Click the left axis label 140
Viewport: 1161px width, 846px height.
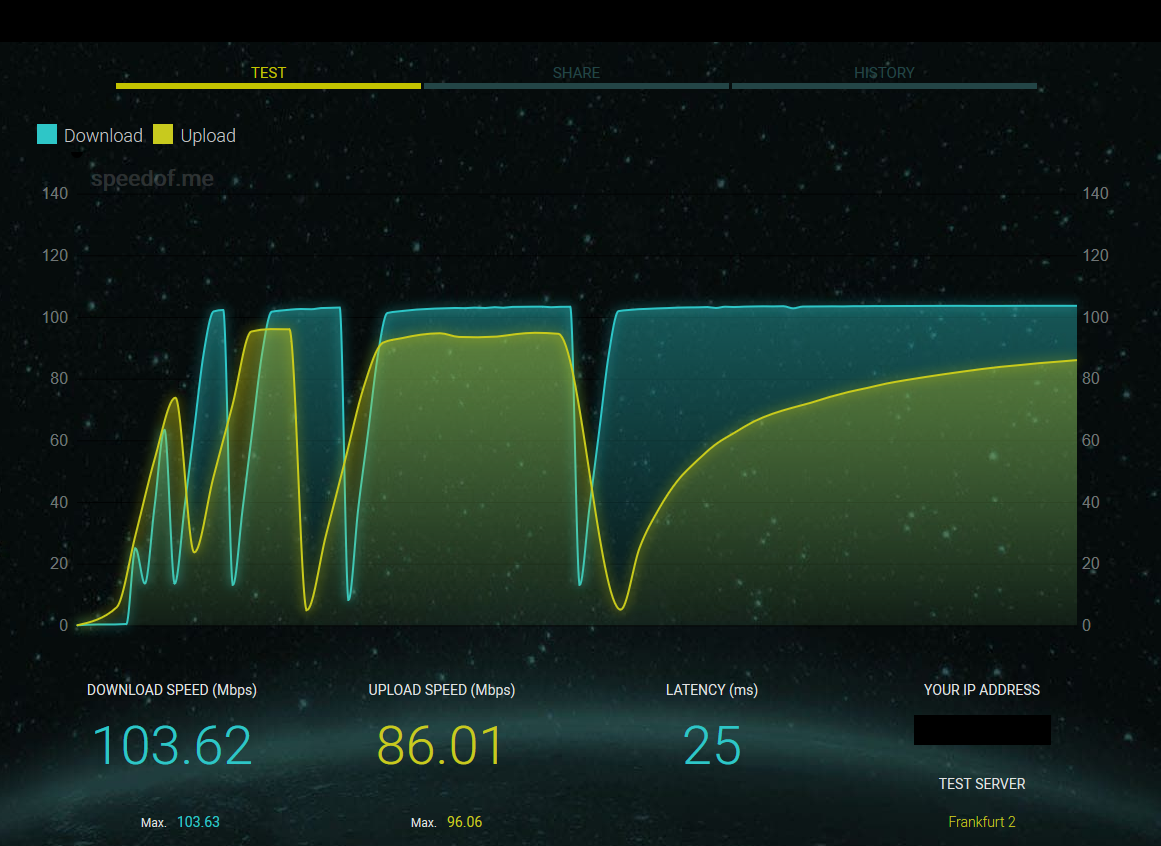click(55, 194)
